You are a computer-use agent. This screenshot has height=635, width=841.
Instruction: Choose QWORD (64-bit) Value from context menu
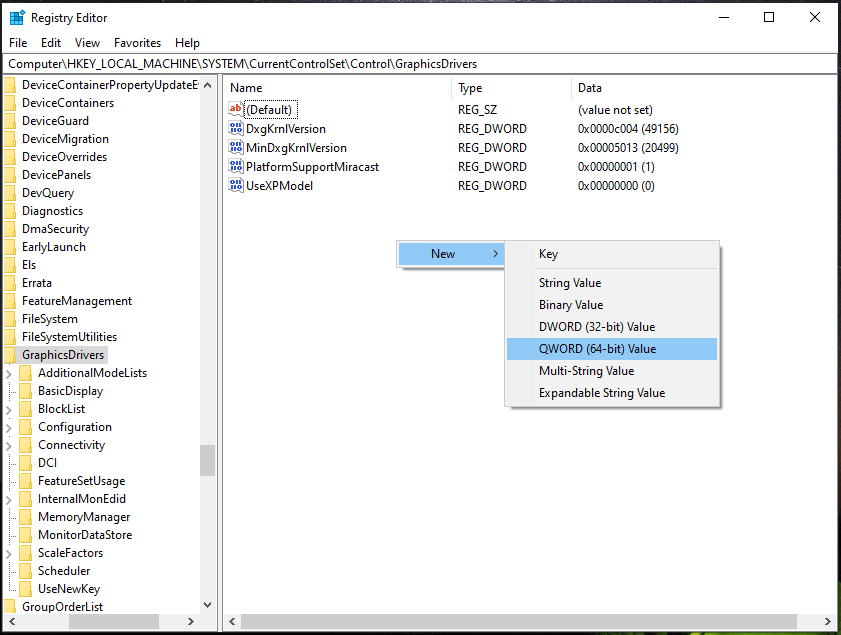[599, 348]
